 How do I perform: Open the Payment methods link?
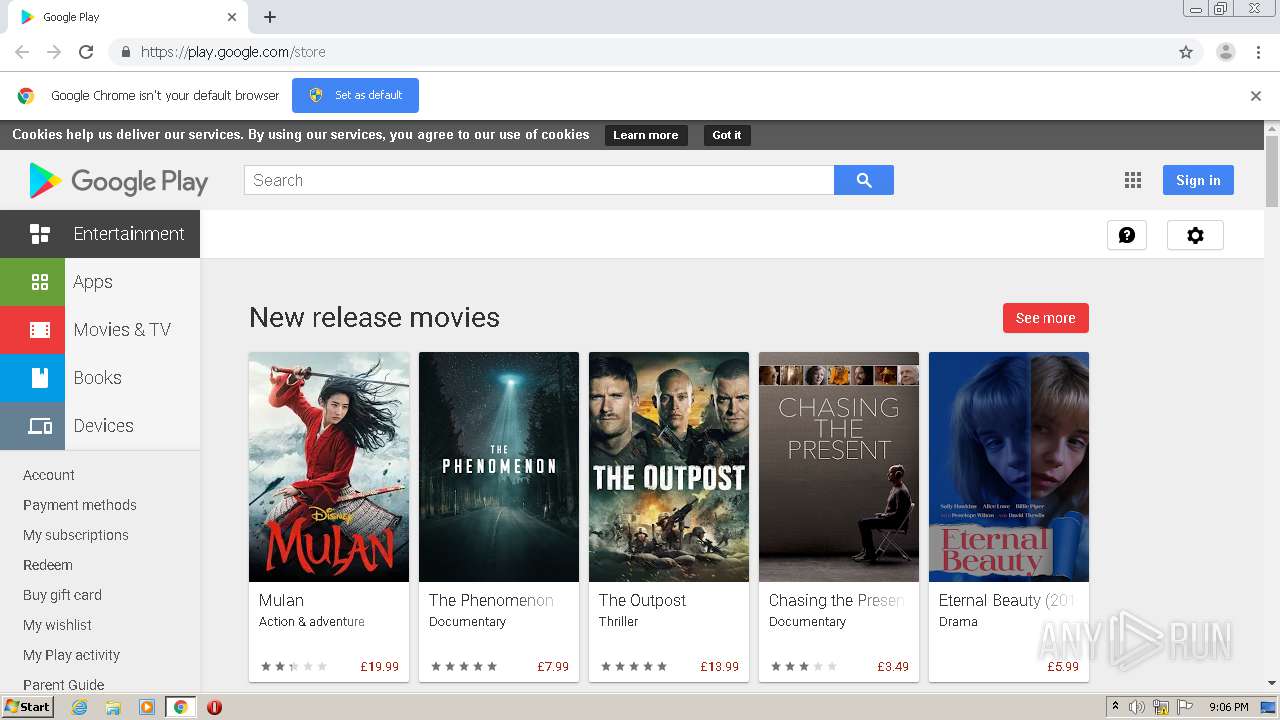(80, 505)
